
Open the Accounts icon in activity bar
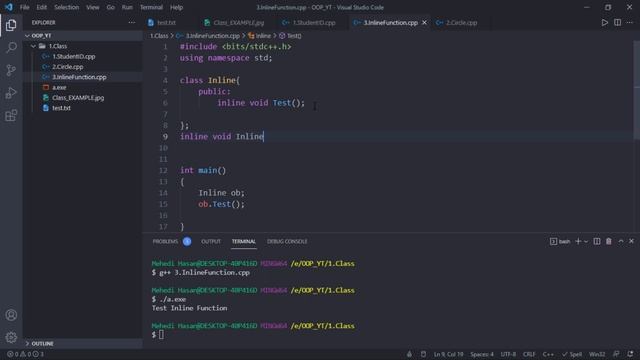pos(11,315)
